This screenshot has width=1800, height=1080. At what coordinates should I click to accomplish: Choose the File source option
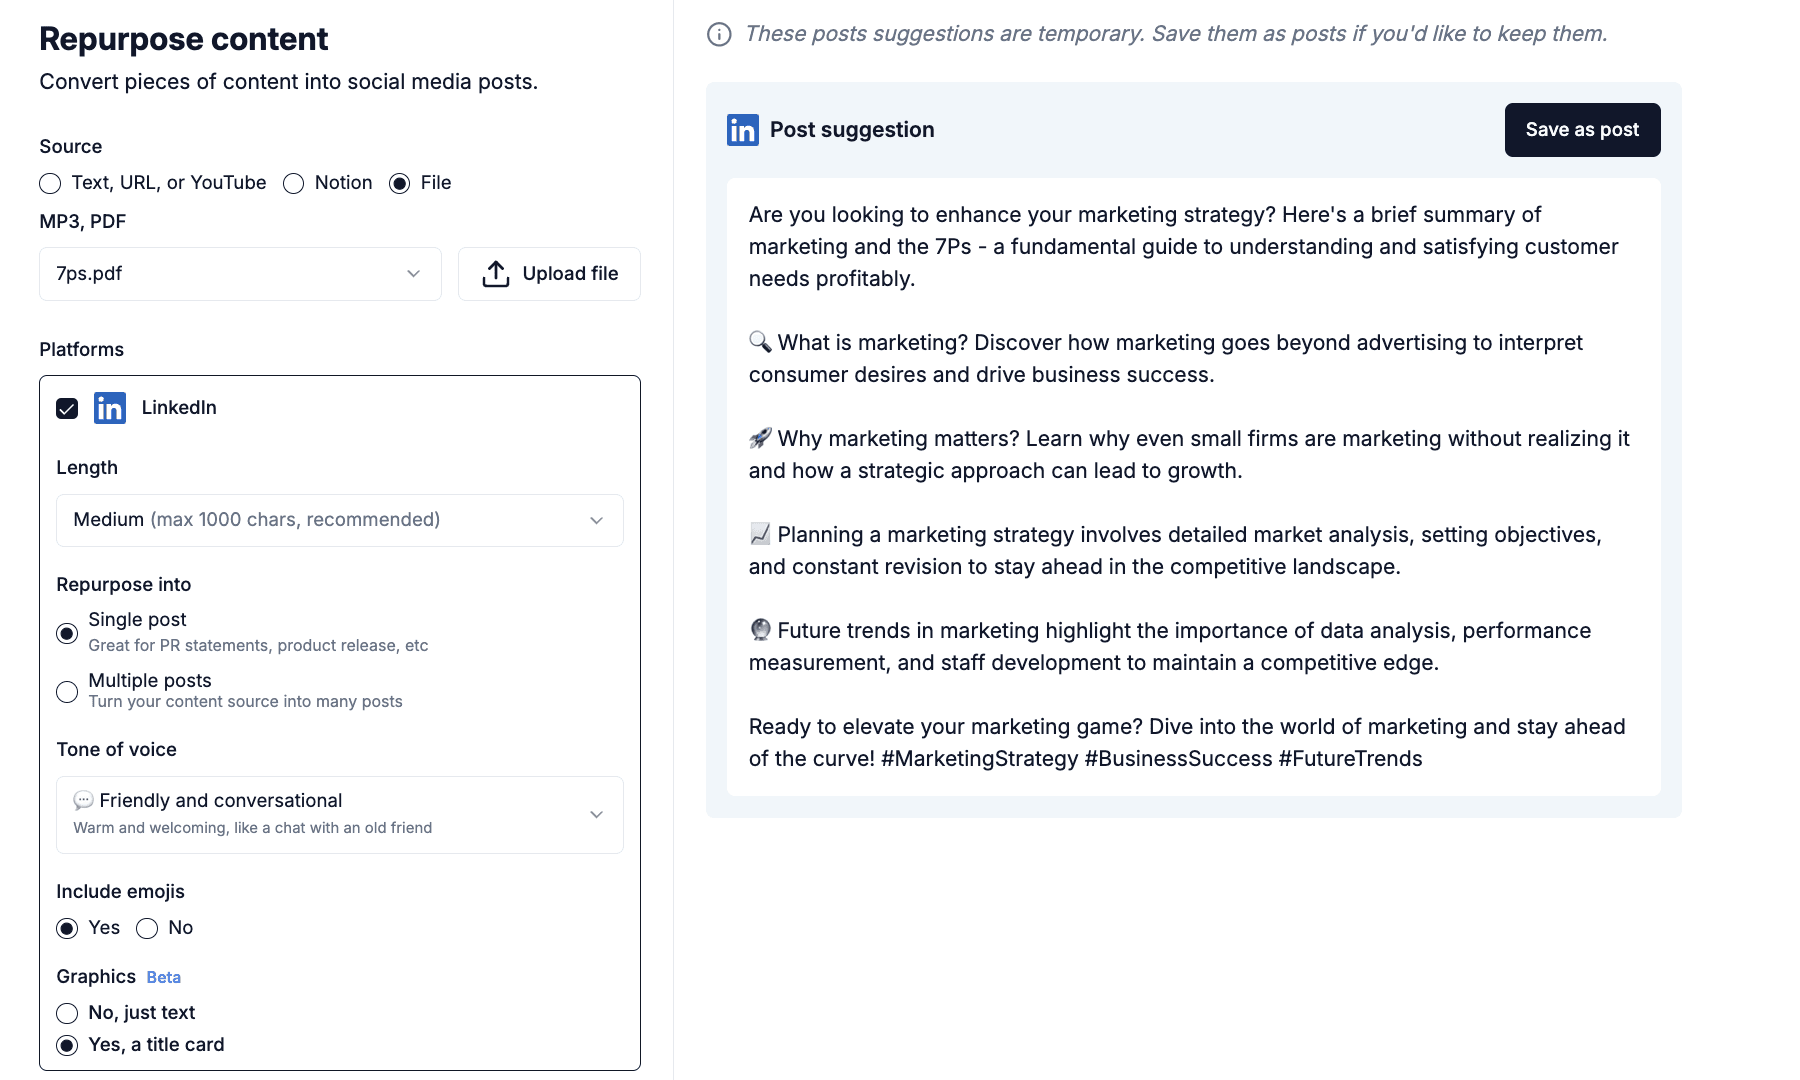(x=400, y=183)
